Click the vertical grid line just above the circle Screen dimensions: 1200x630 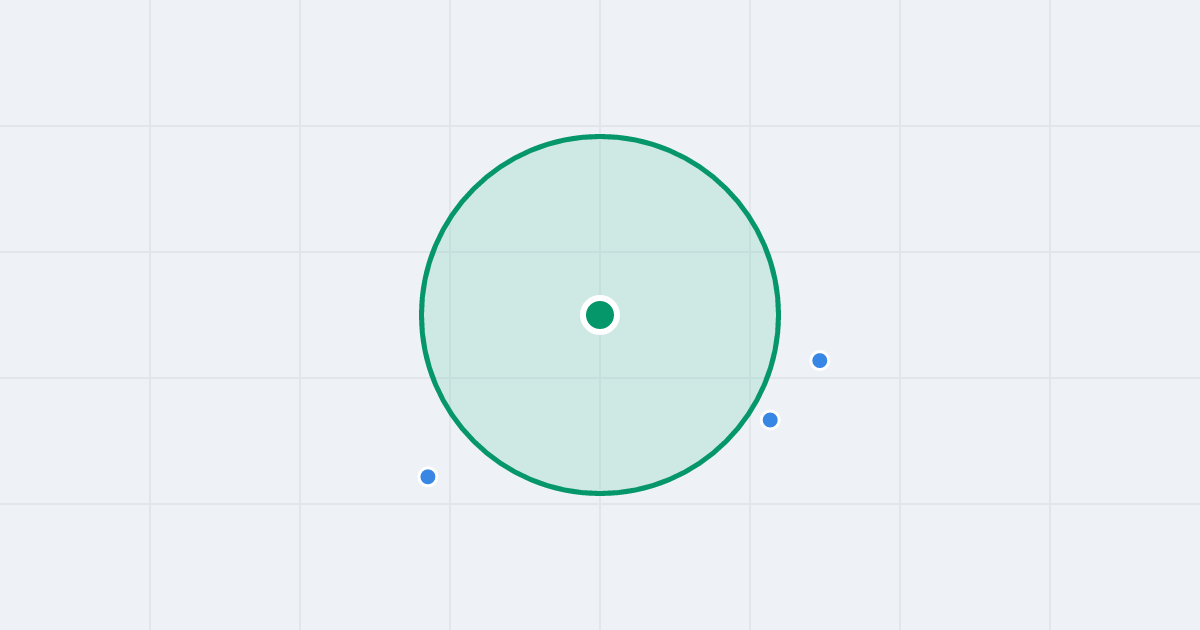(x=600, y=66)
